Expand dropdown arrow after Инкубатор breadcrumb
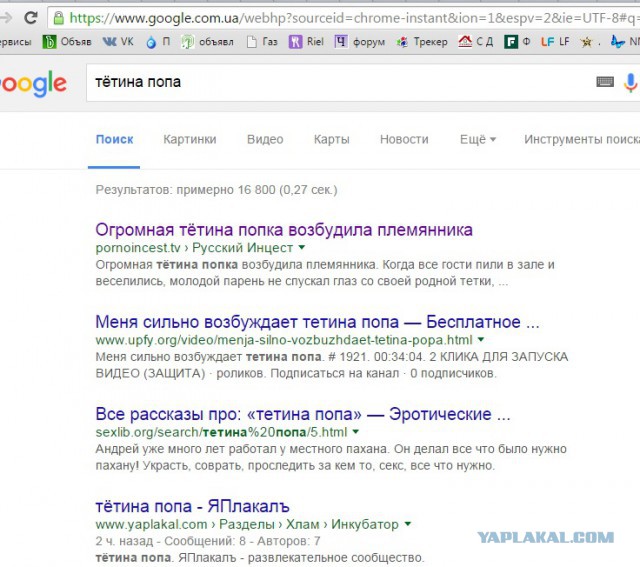This screenshot has height=567, width=640. pos(407,524)
